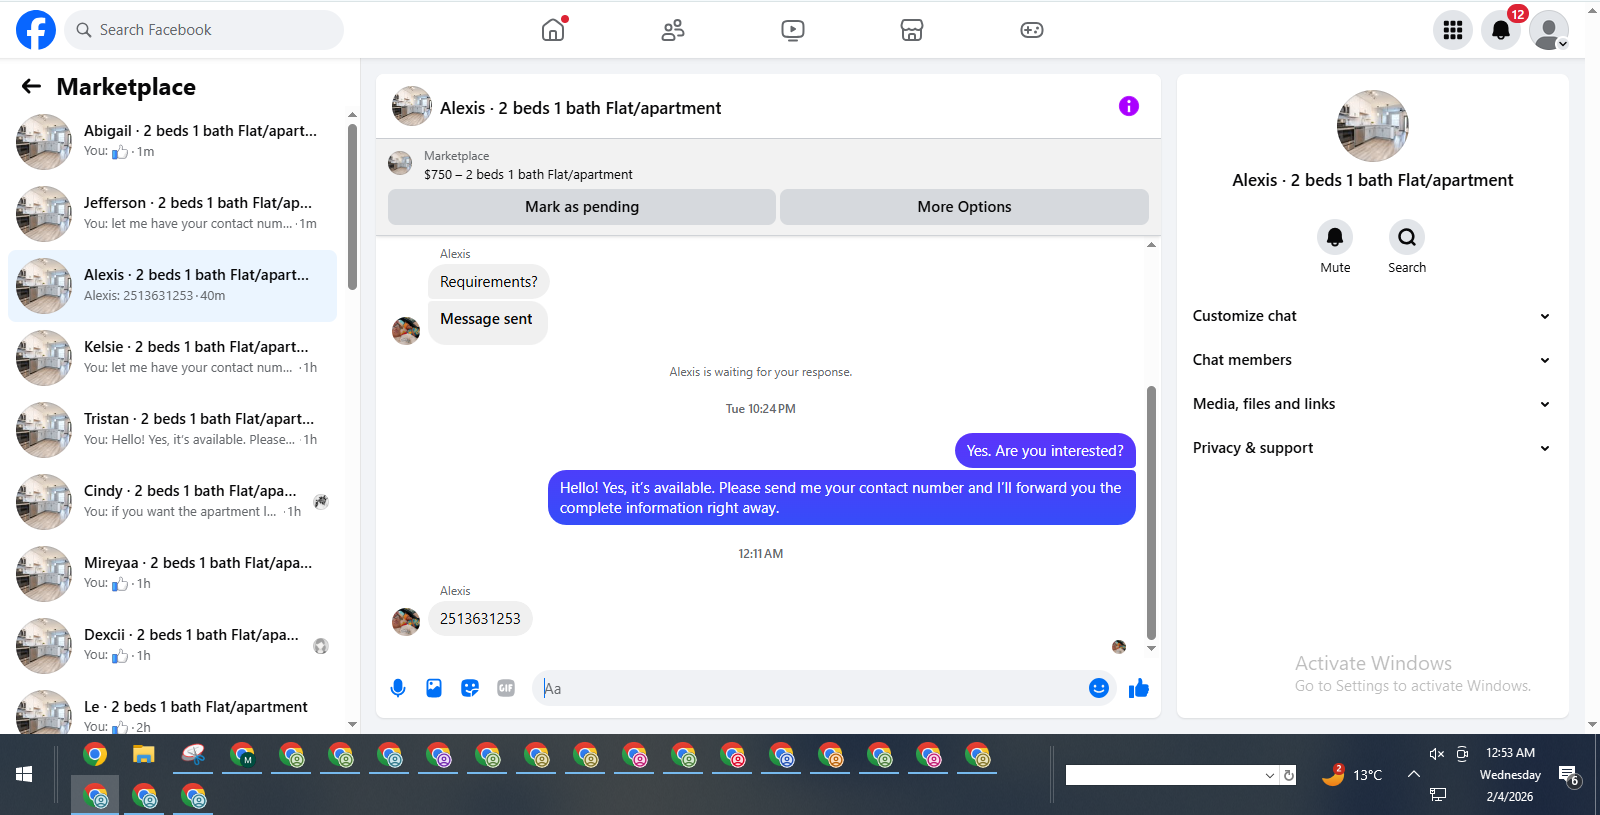1600x815 pixels.
Task: Open the account profile avatar menu
Action: pos(1549,30)
